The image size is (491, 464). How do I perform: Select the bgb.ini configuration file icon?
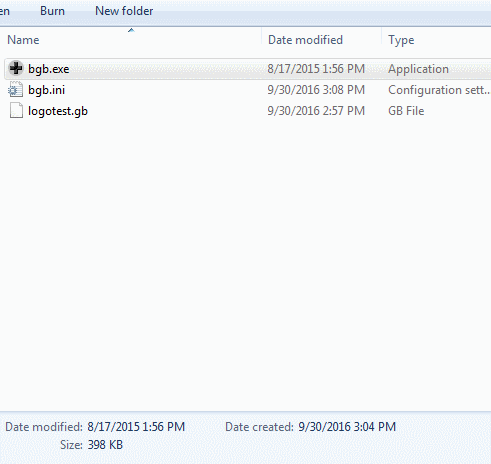[16, 90]
